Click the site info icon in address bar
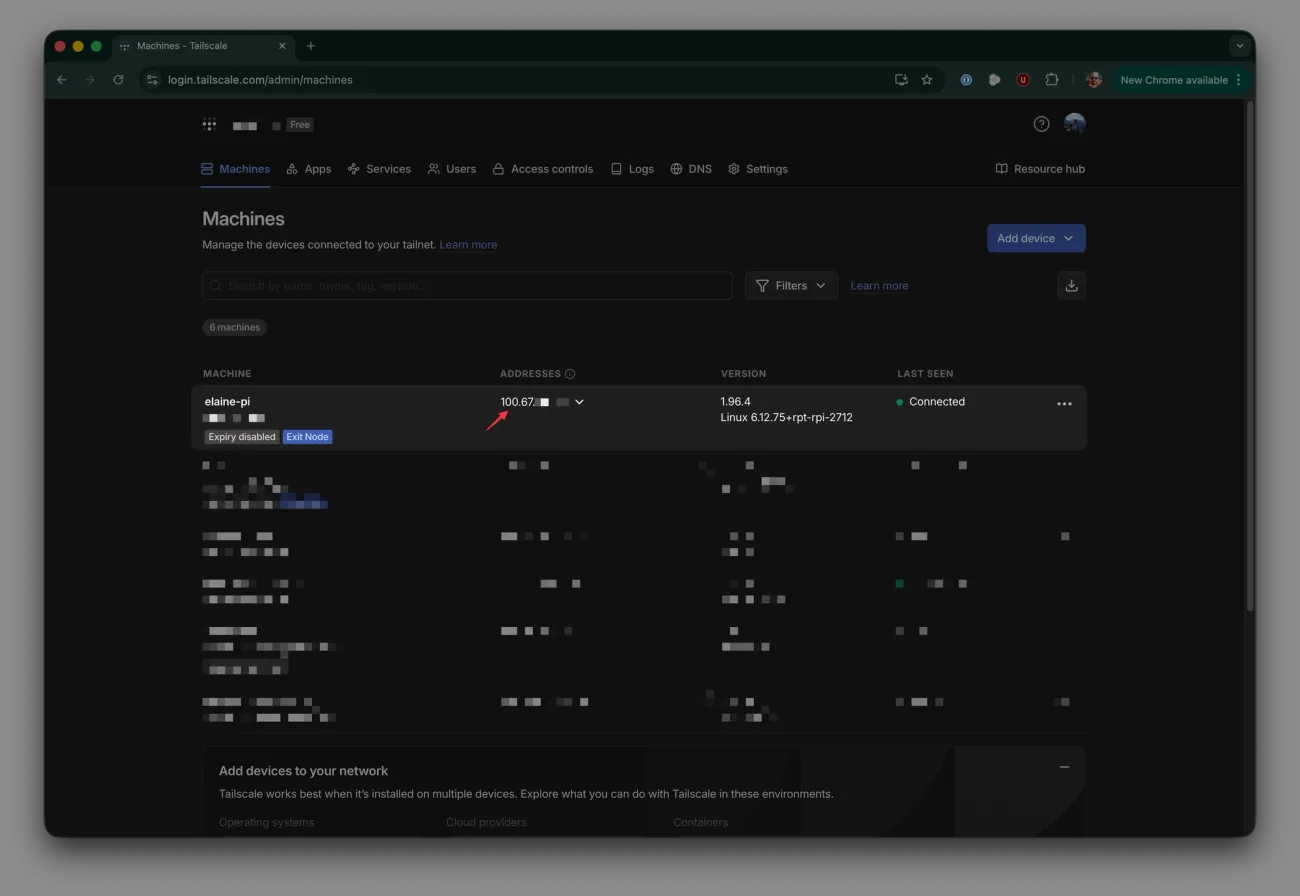This screenshot has width=1300, height=896. (151, 80)
